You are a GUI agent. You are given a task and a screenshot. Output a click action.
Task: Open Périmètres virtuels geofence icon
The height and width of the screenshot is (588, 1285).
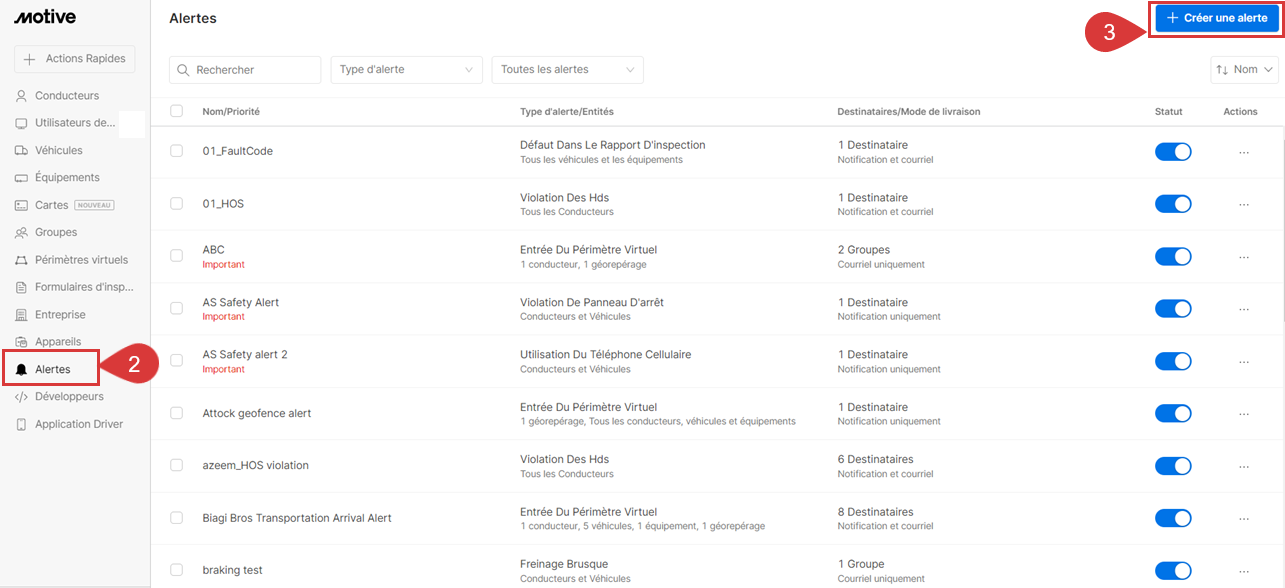coord(22,260)
